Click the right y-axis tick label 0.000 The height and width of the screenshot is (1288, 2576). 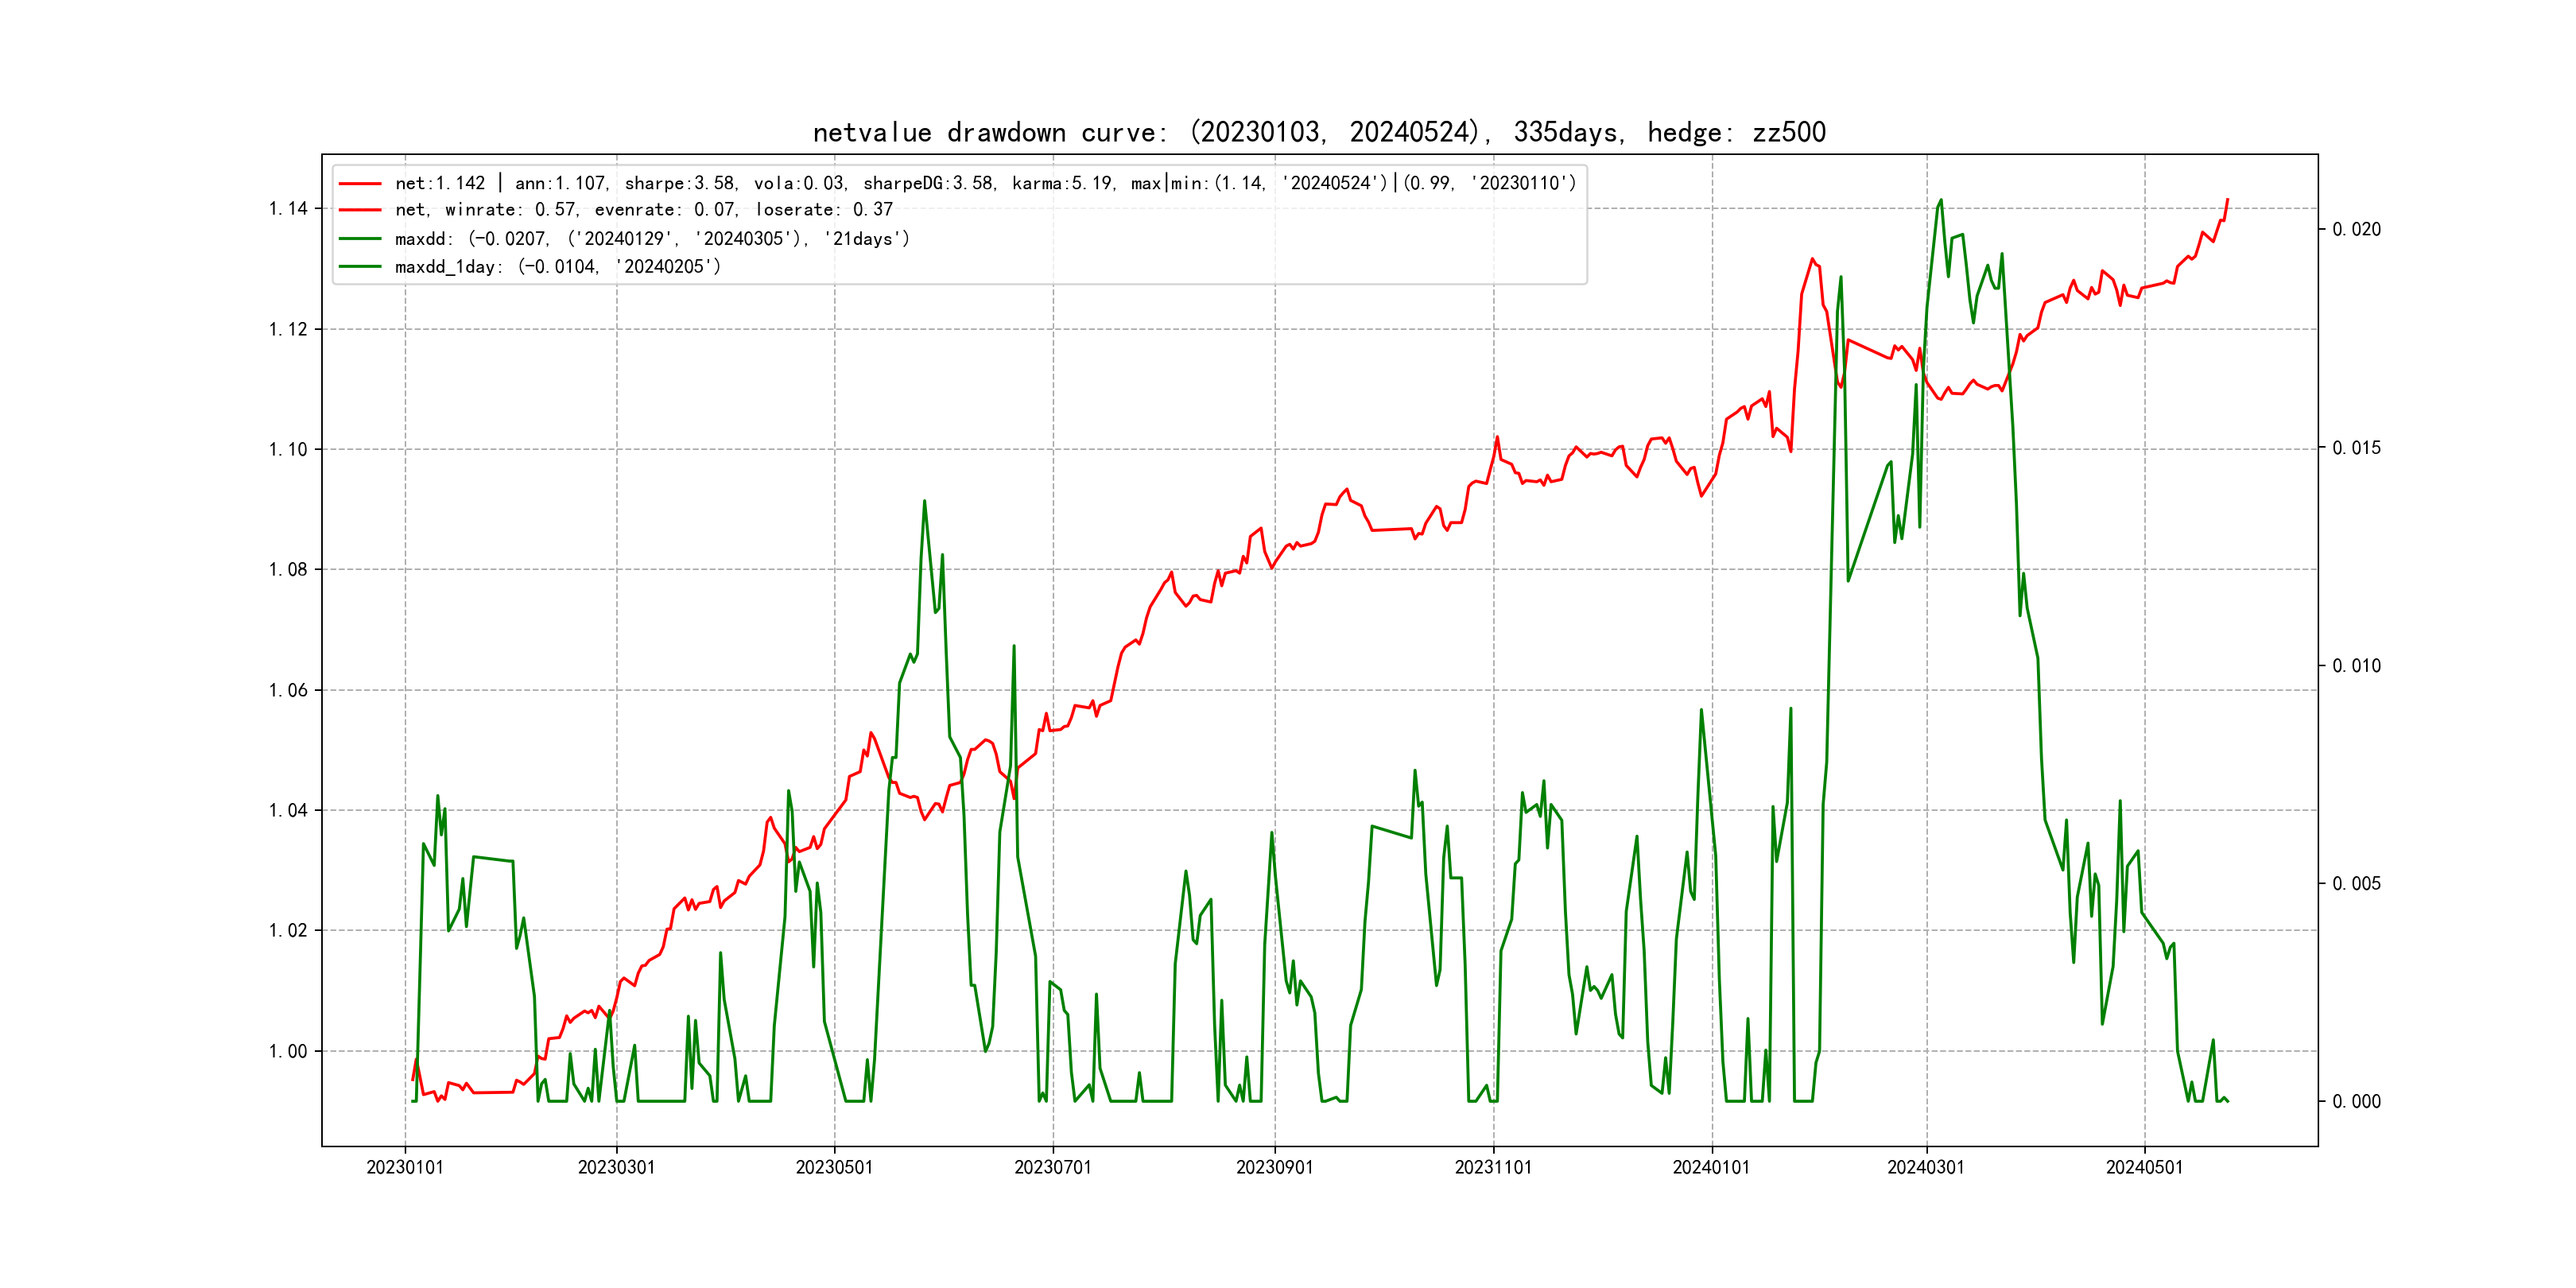(2356, 1102)
